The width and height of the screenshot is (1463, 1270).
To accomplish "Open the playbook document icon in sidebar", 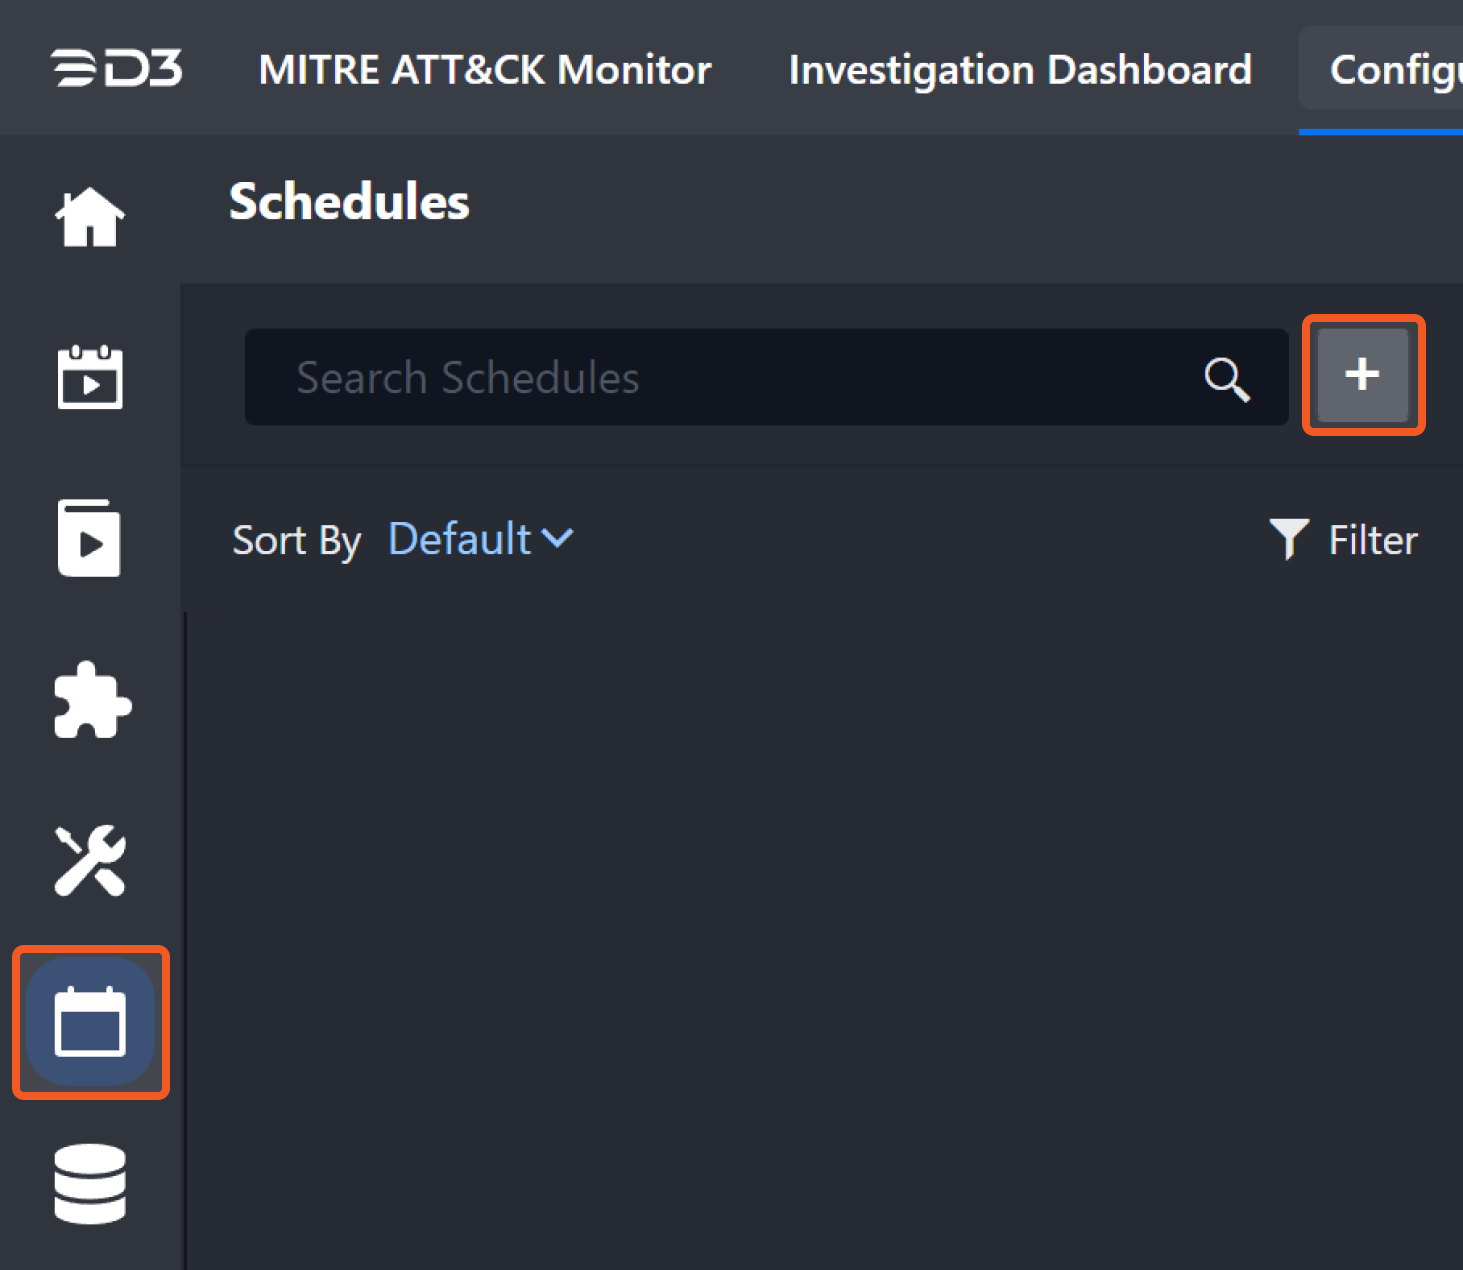I will tap(89, 538).
